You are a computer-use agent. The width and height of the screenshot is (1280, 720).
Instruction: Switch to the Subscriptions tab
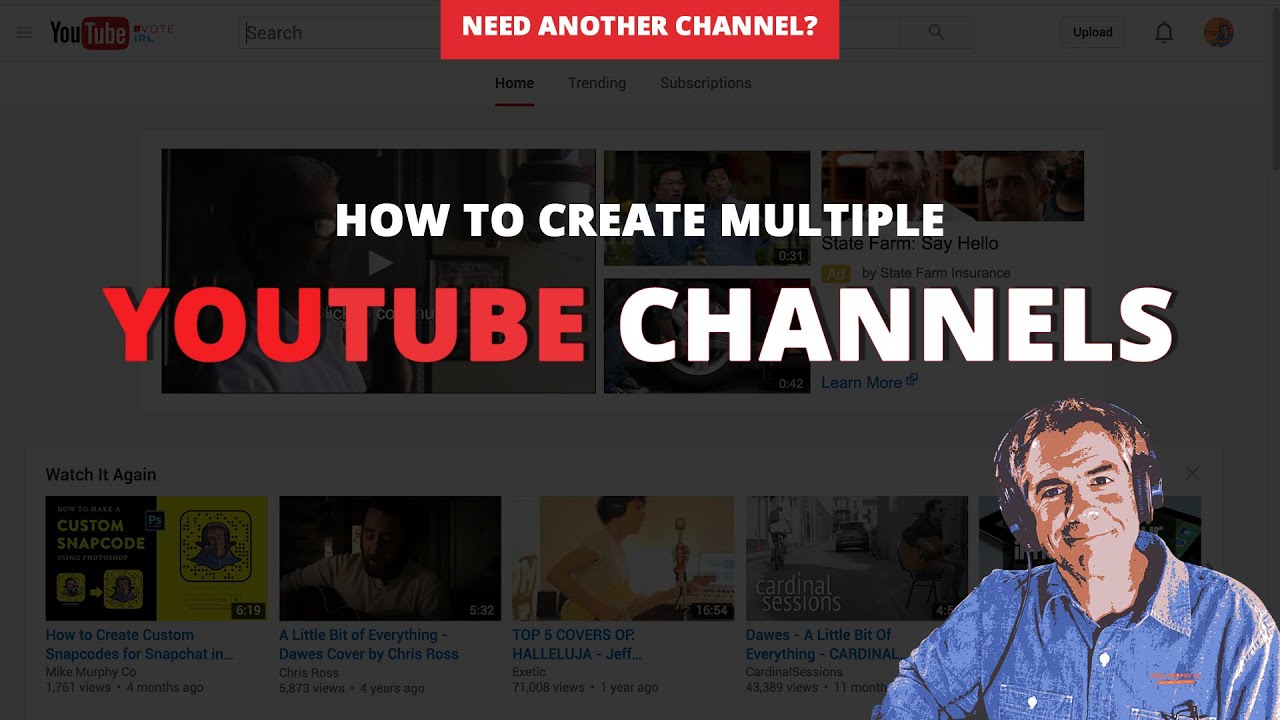click(706, 83)
